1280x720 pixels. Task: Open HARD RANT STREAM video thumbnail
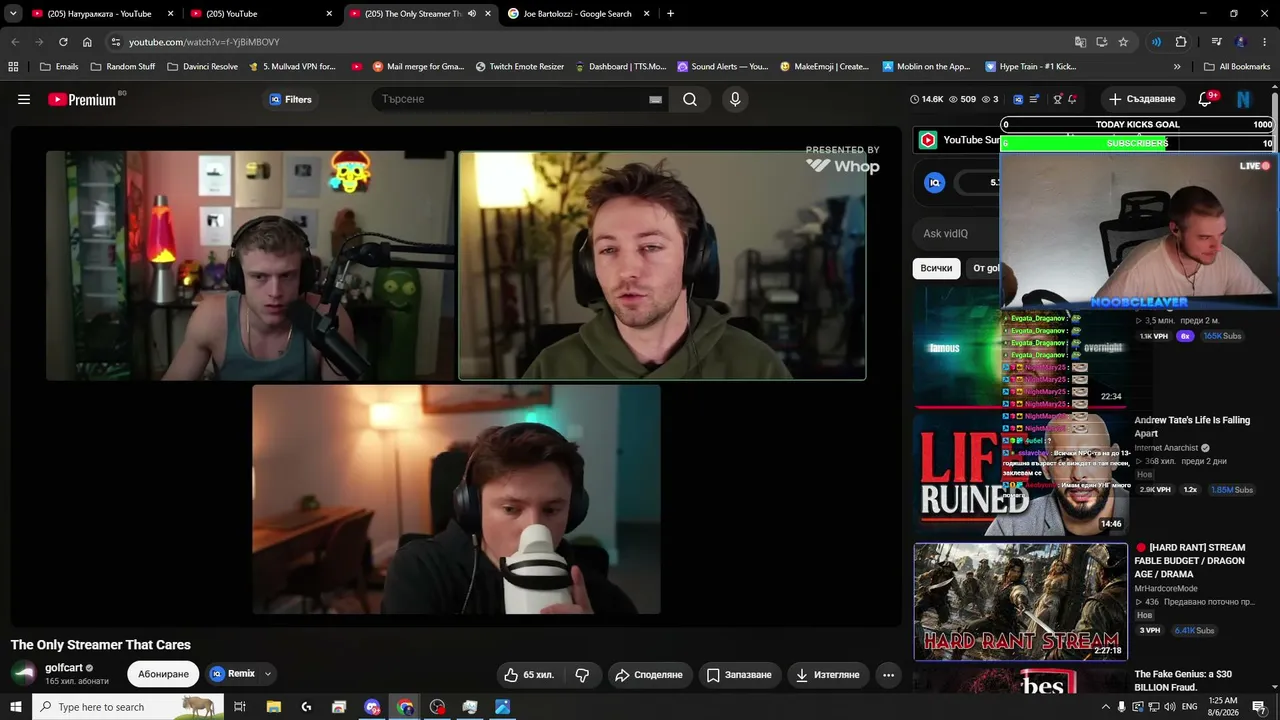(x=1021, y=602)
